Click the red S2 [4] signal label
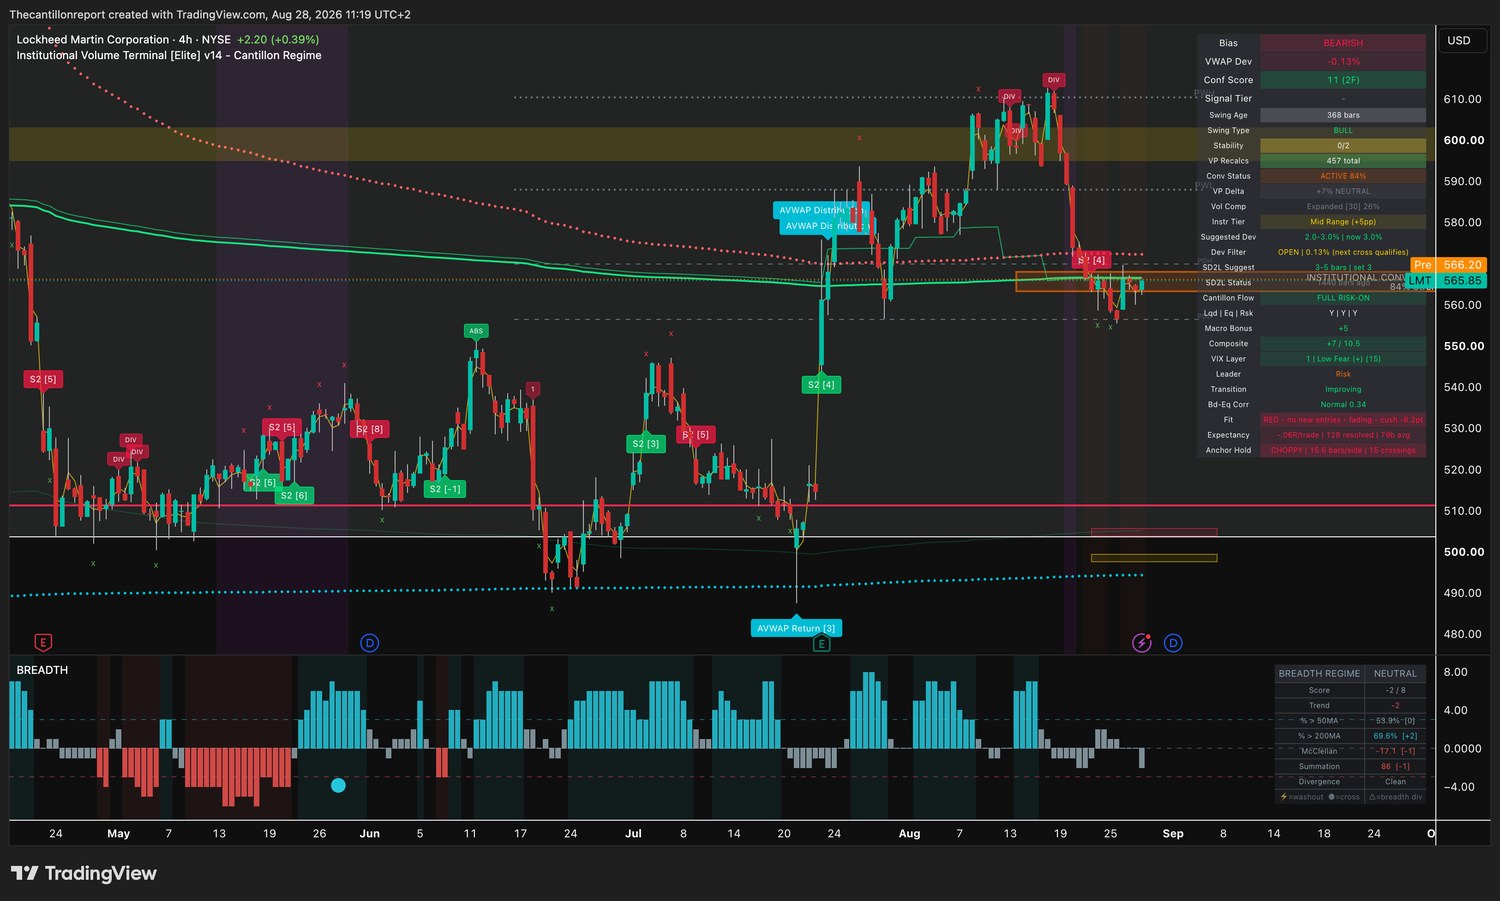The image size is (1500, 901). point(1091,260)
